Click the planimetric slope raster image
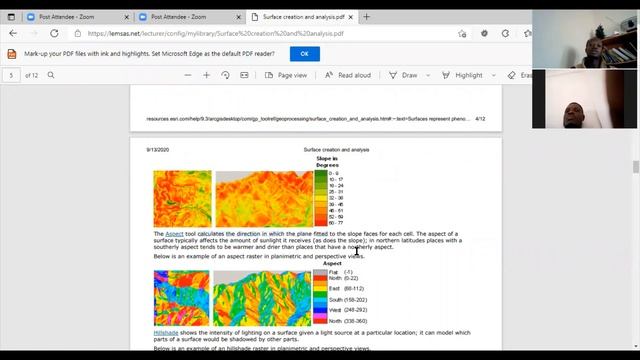The image size is (640, 360). click(x=182, y=199)
